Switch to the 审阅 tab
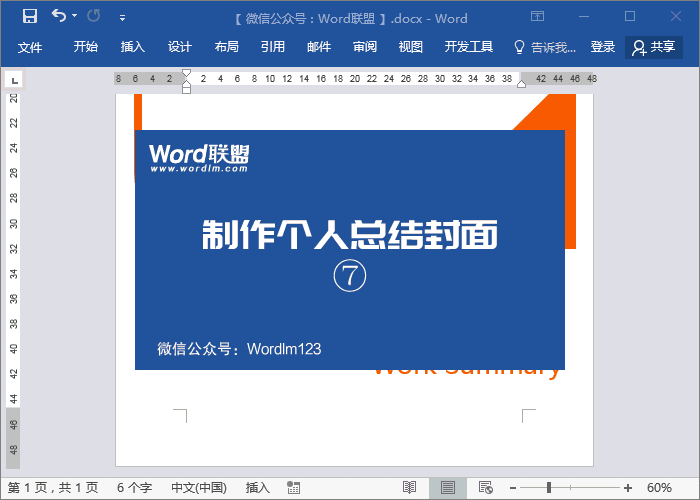 coord(365,47)
